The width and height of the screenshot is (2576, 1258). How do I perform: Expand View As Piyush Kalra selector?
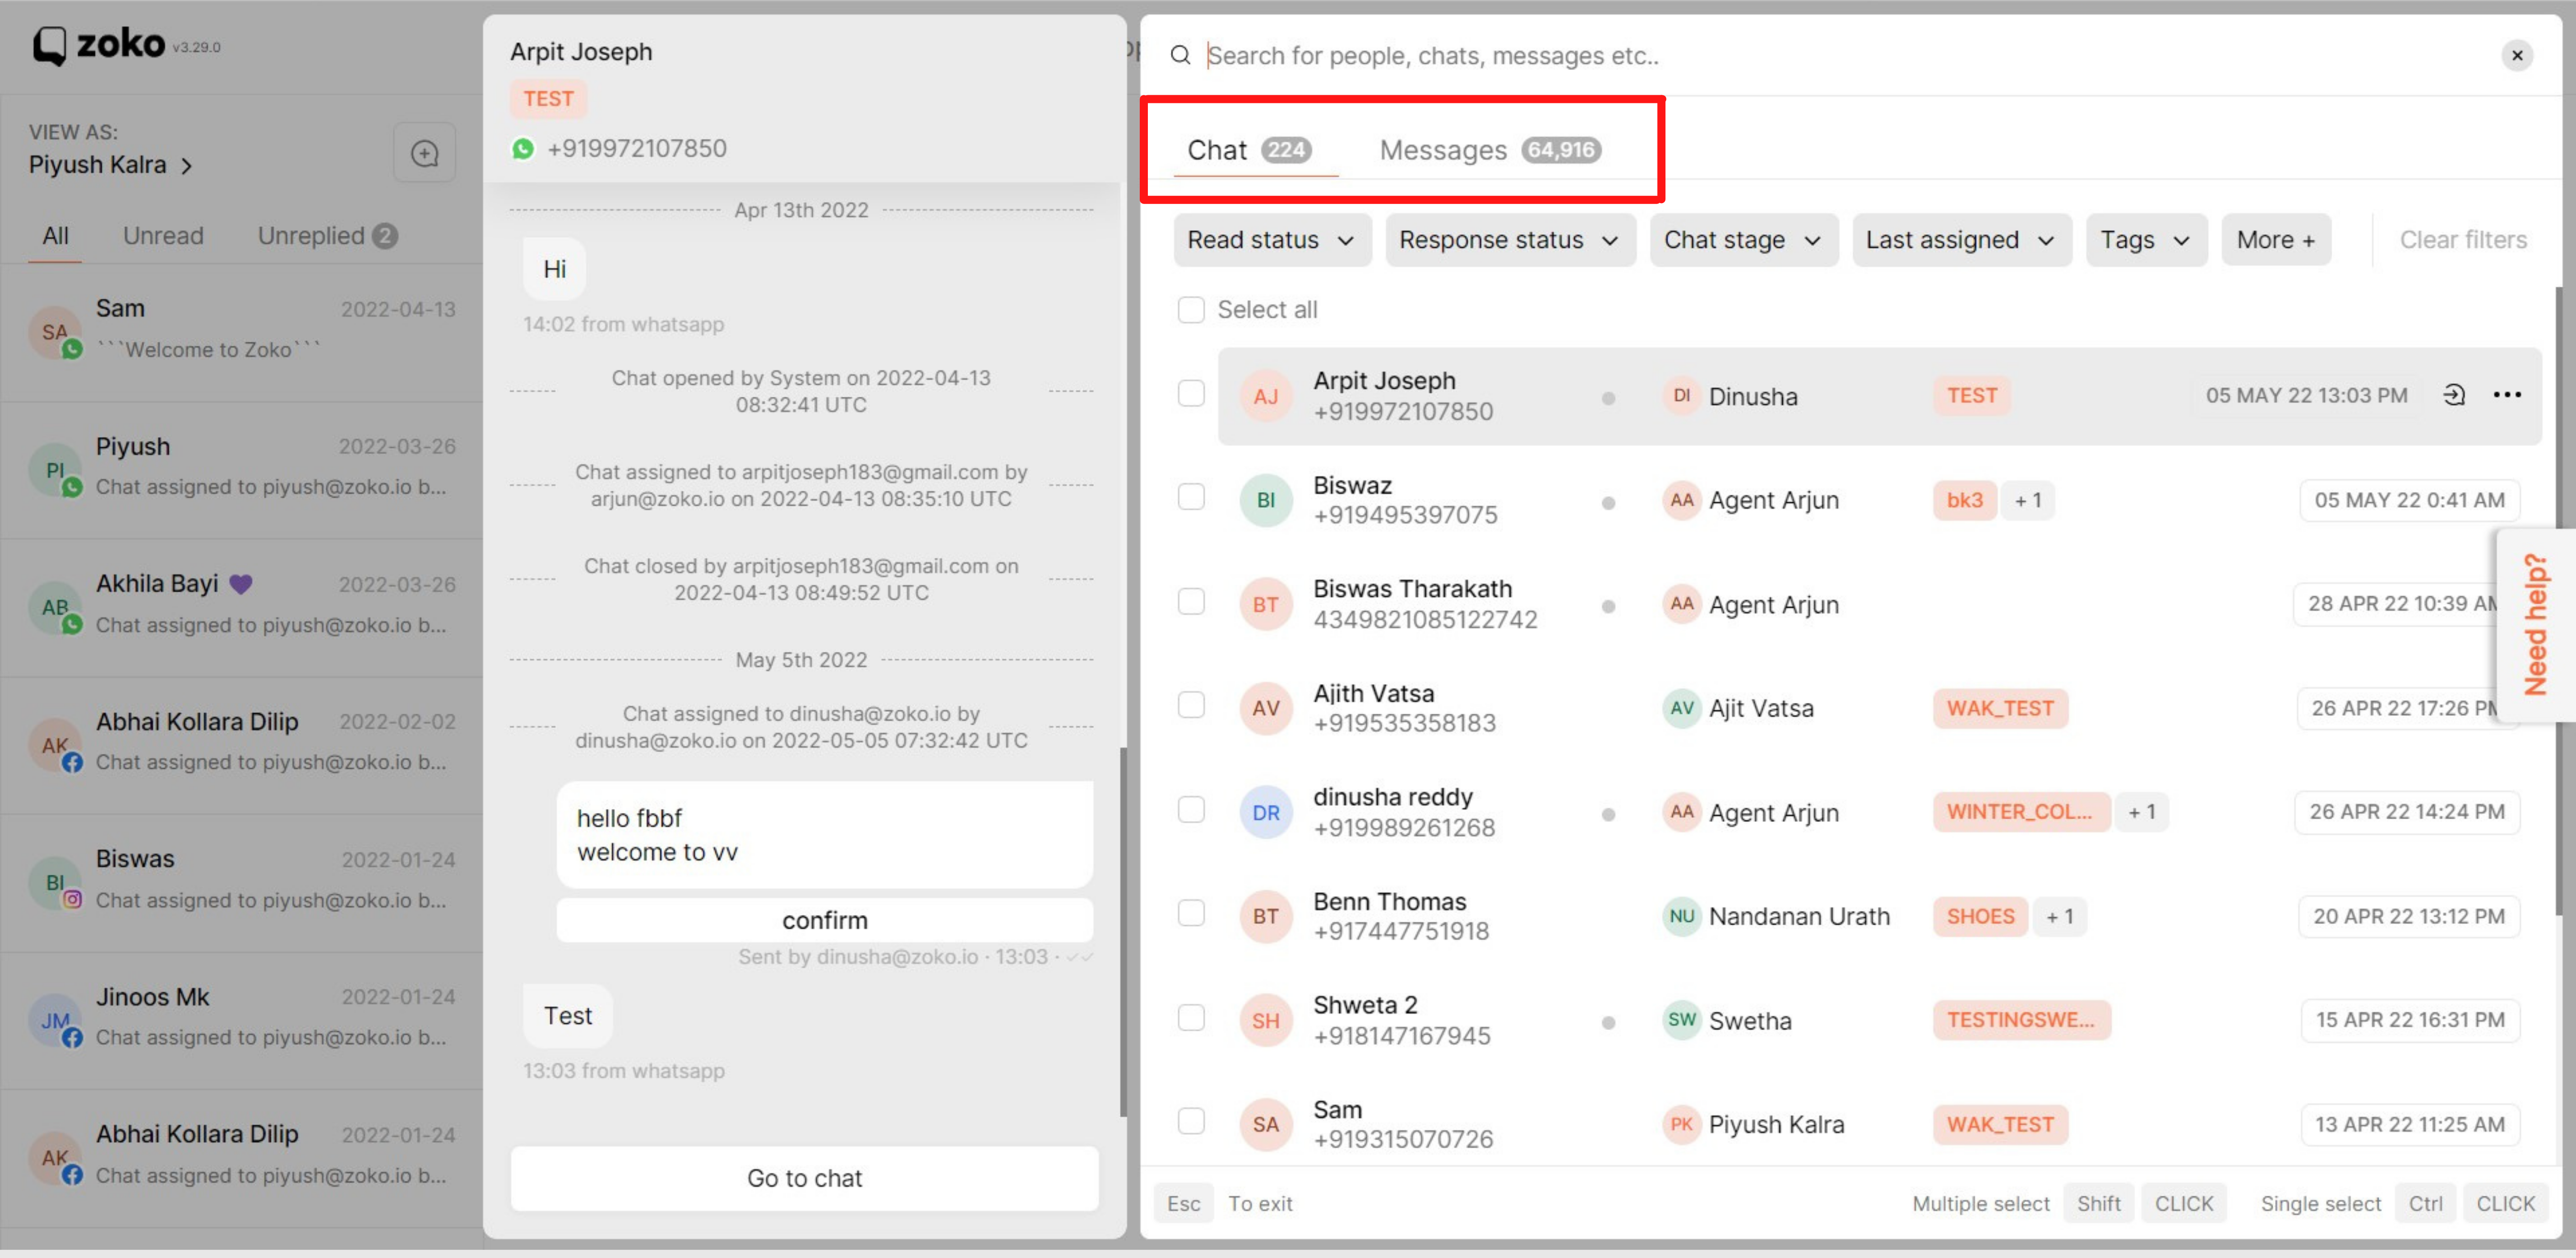pyautogui.click(x=110, y=165)
